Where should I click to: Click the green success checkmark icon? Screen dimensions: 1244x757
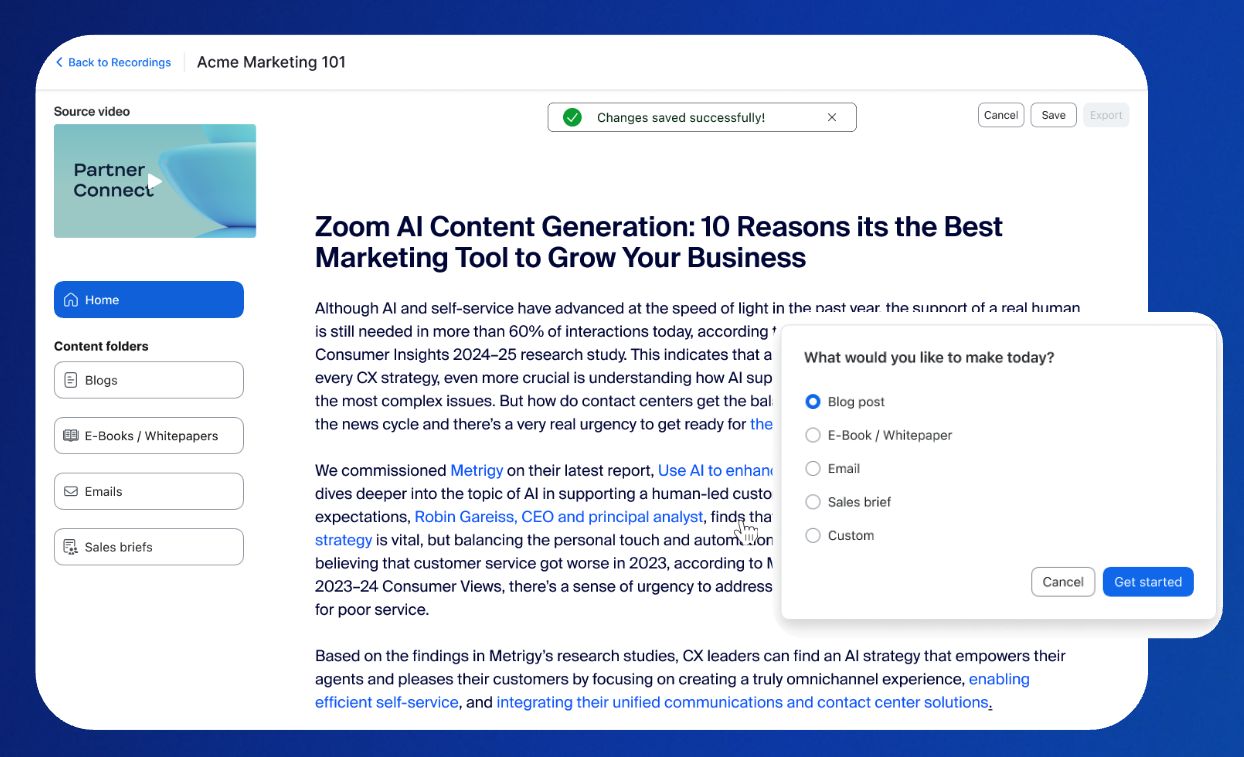click(x=572, y=117)
